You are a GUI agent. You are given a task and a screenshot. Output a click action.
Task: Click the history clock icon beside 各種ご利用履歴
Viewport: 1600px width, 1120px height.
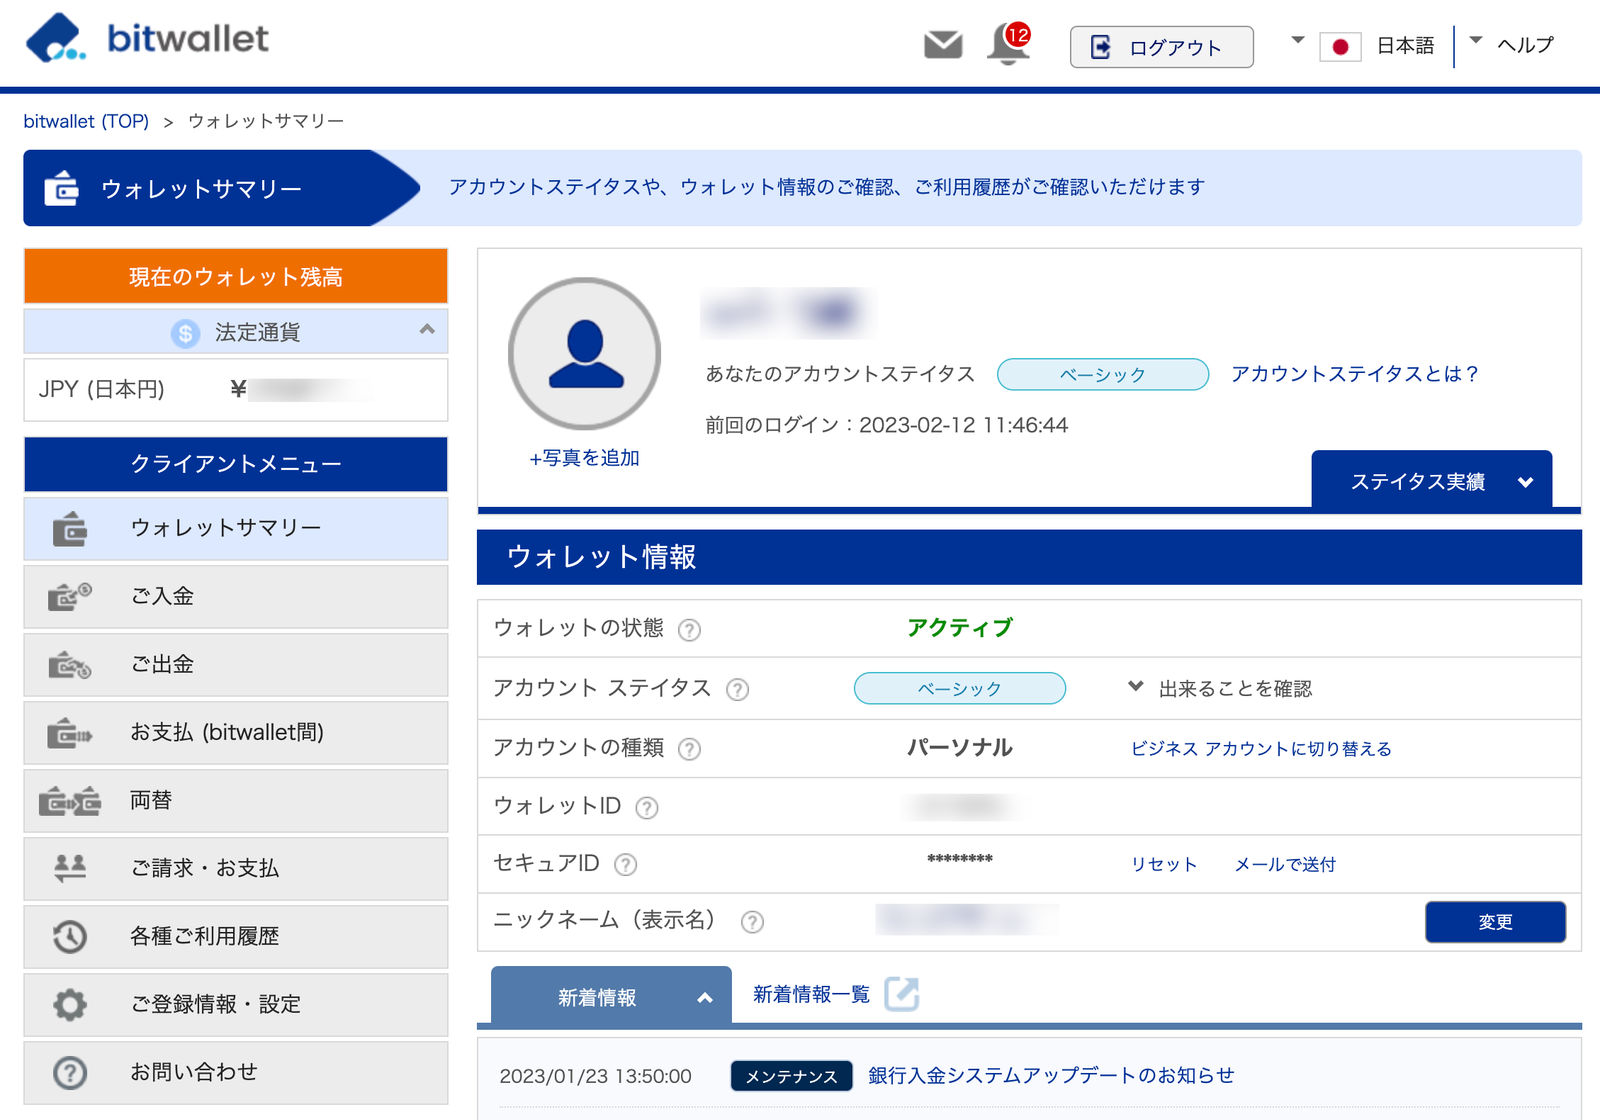coord(70,937)
